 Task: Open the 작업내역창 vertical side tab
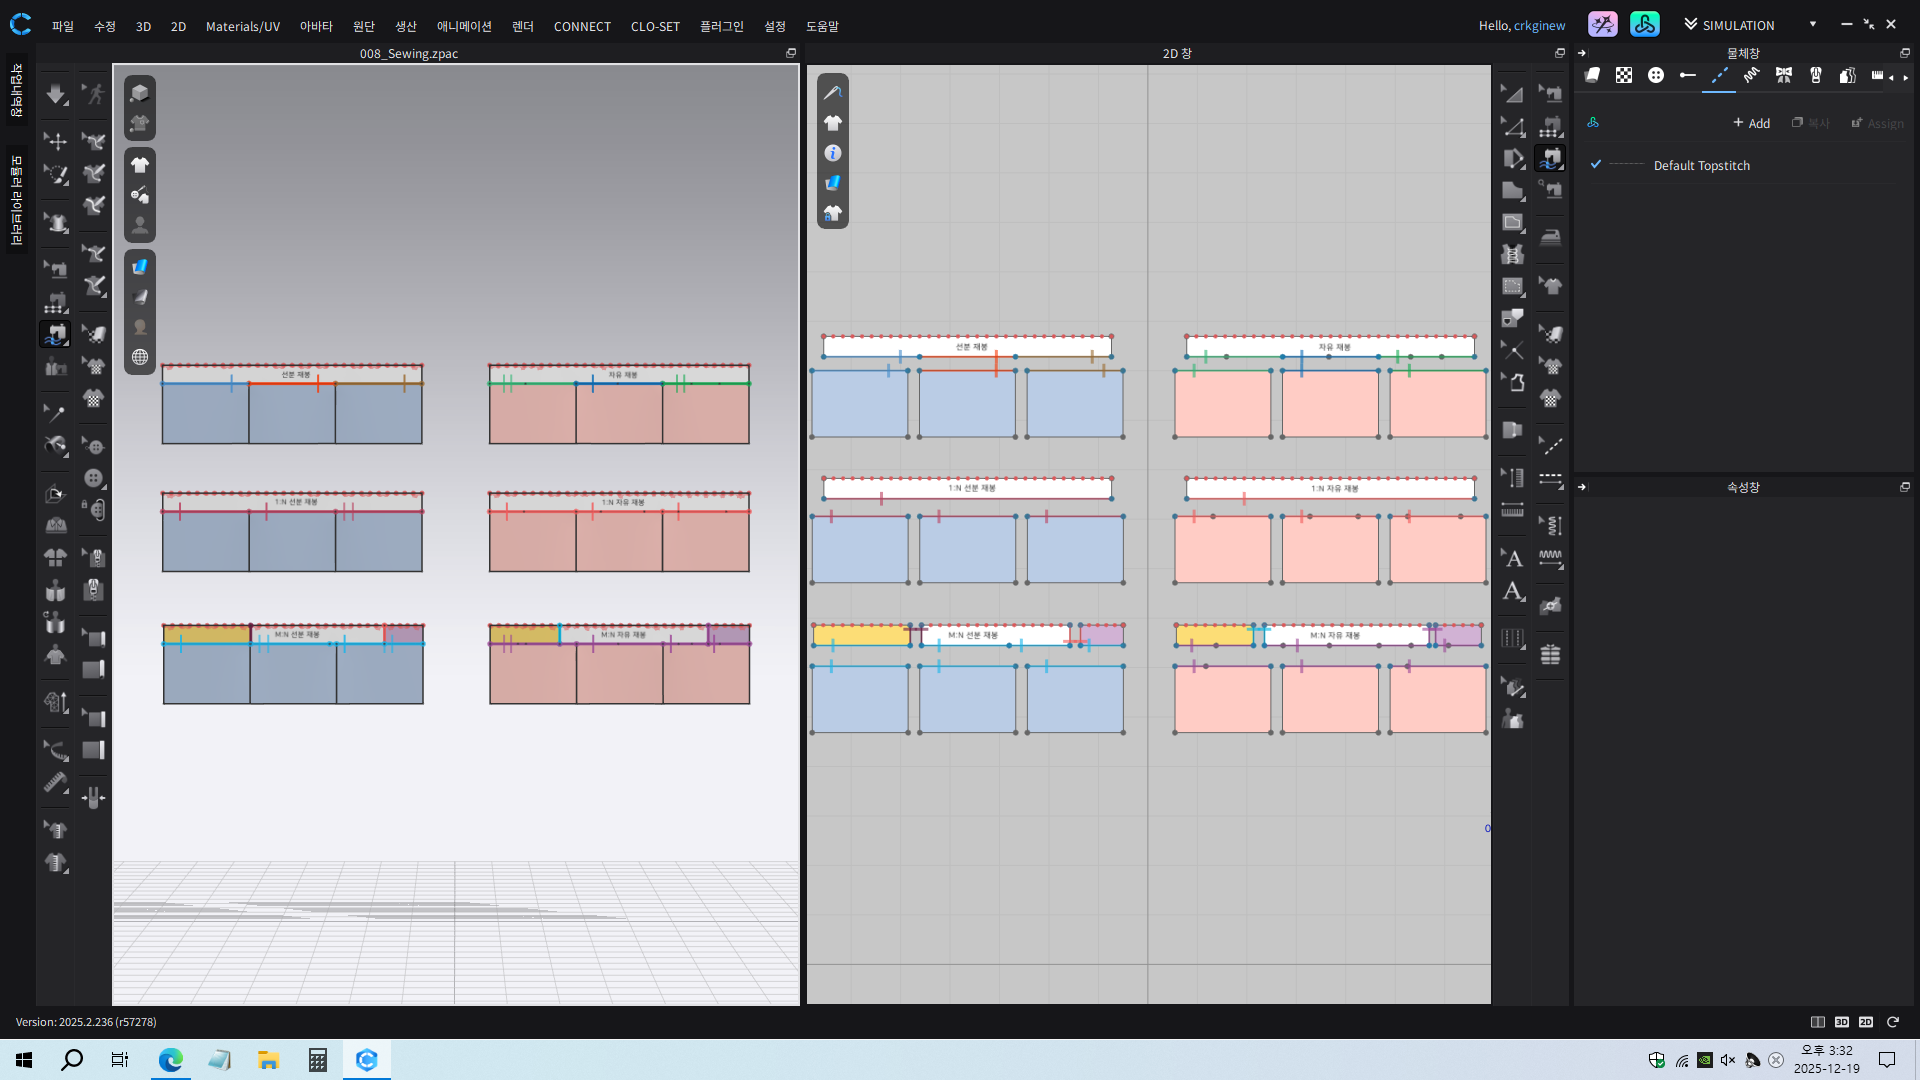click(16, 90)
